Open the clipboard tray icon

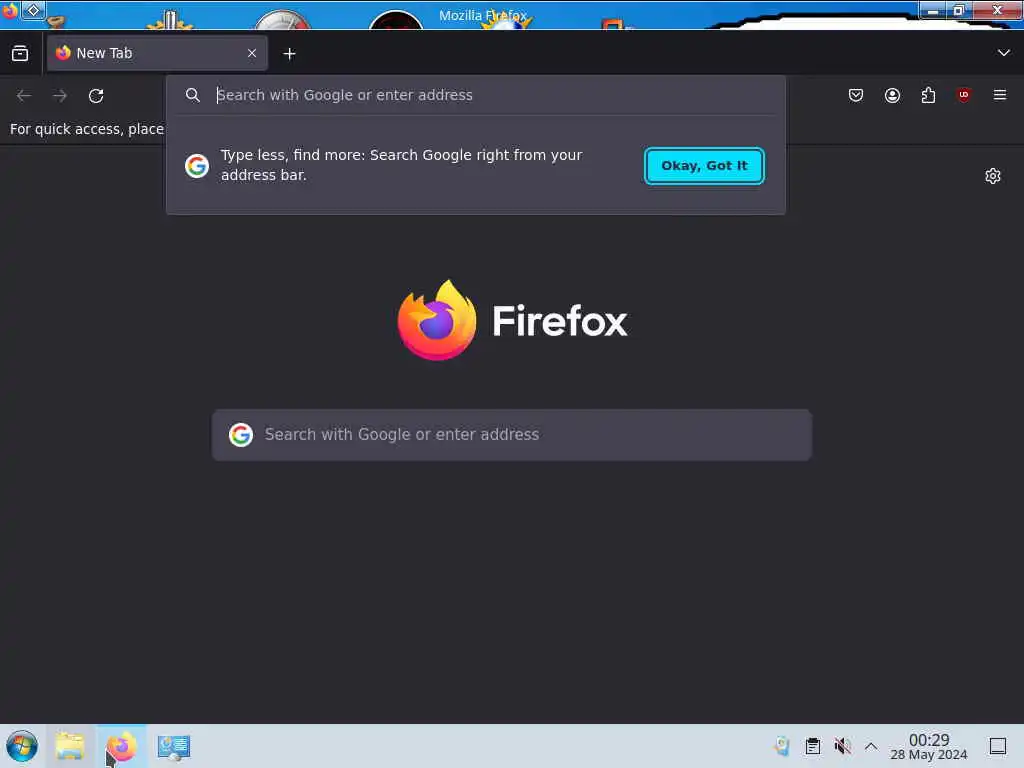coord(812,746)
